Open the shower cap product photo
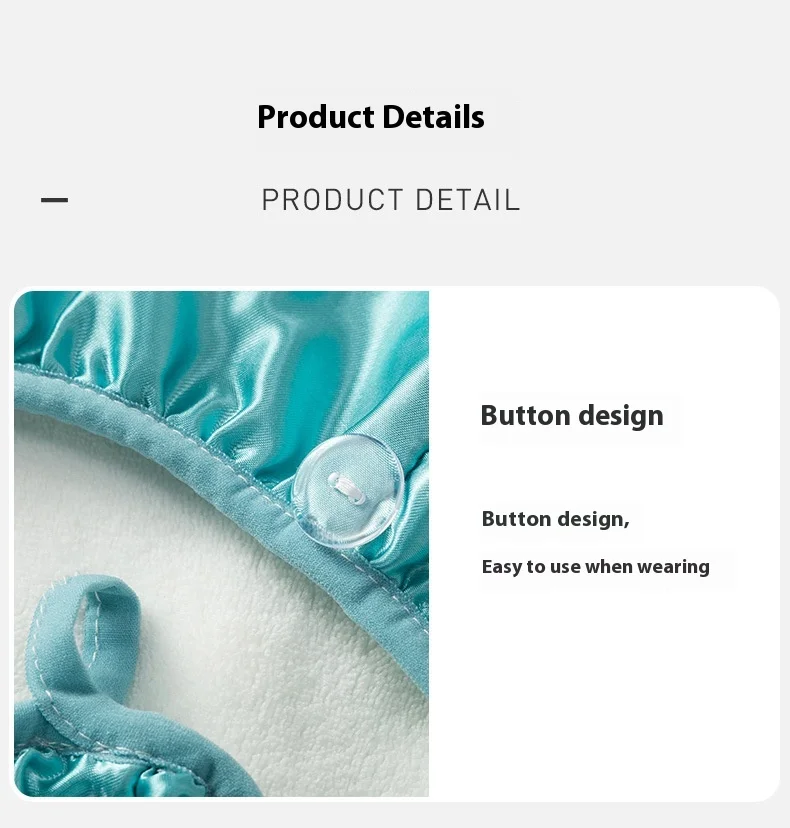The height and width of the screenshot is (828, 790). click(x=221, y=543)
